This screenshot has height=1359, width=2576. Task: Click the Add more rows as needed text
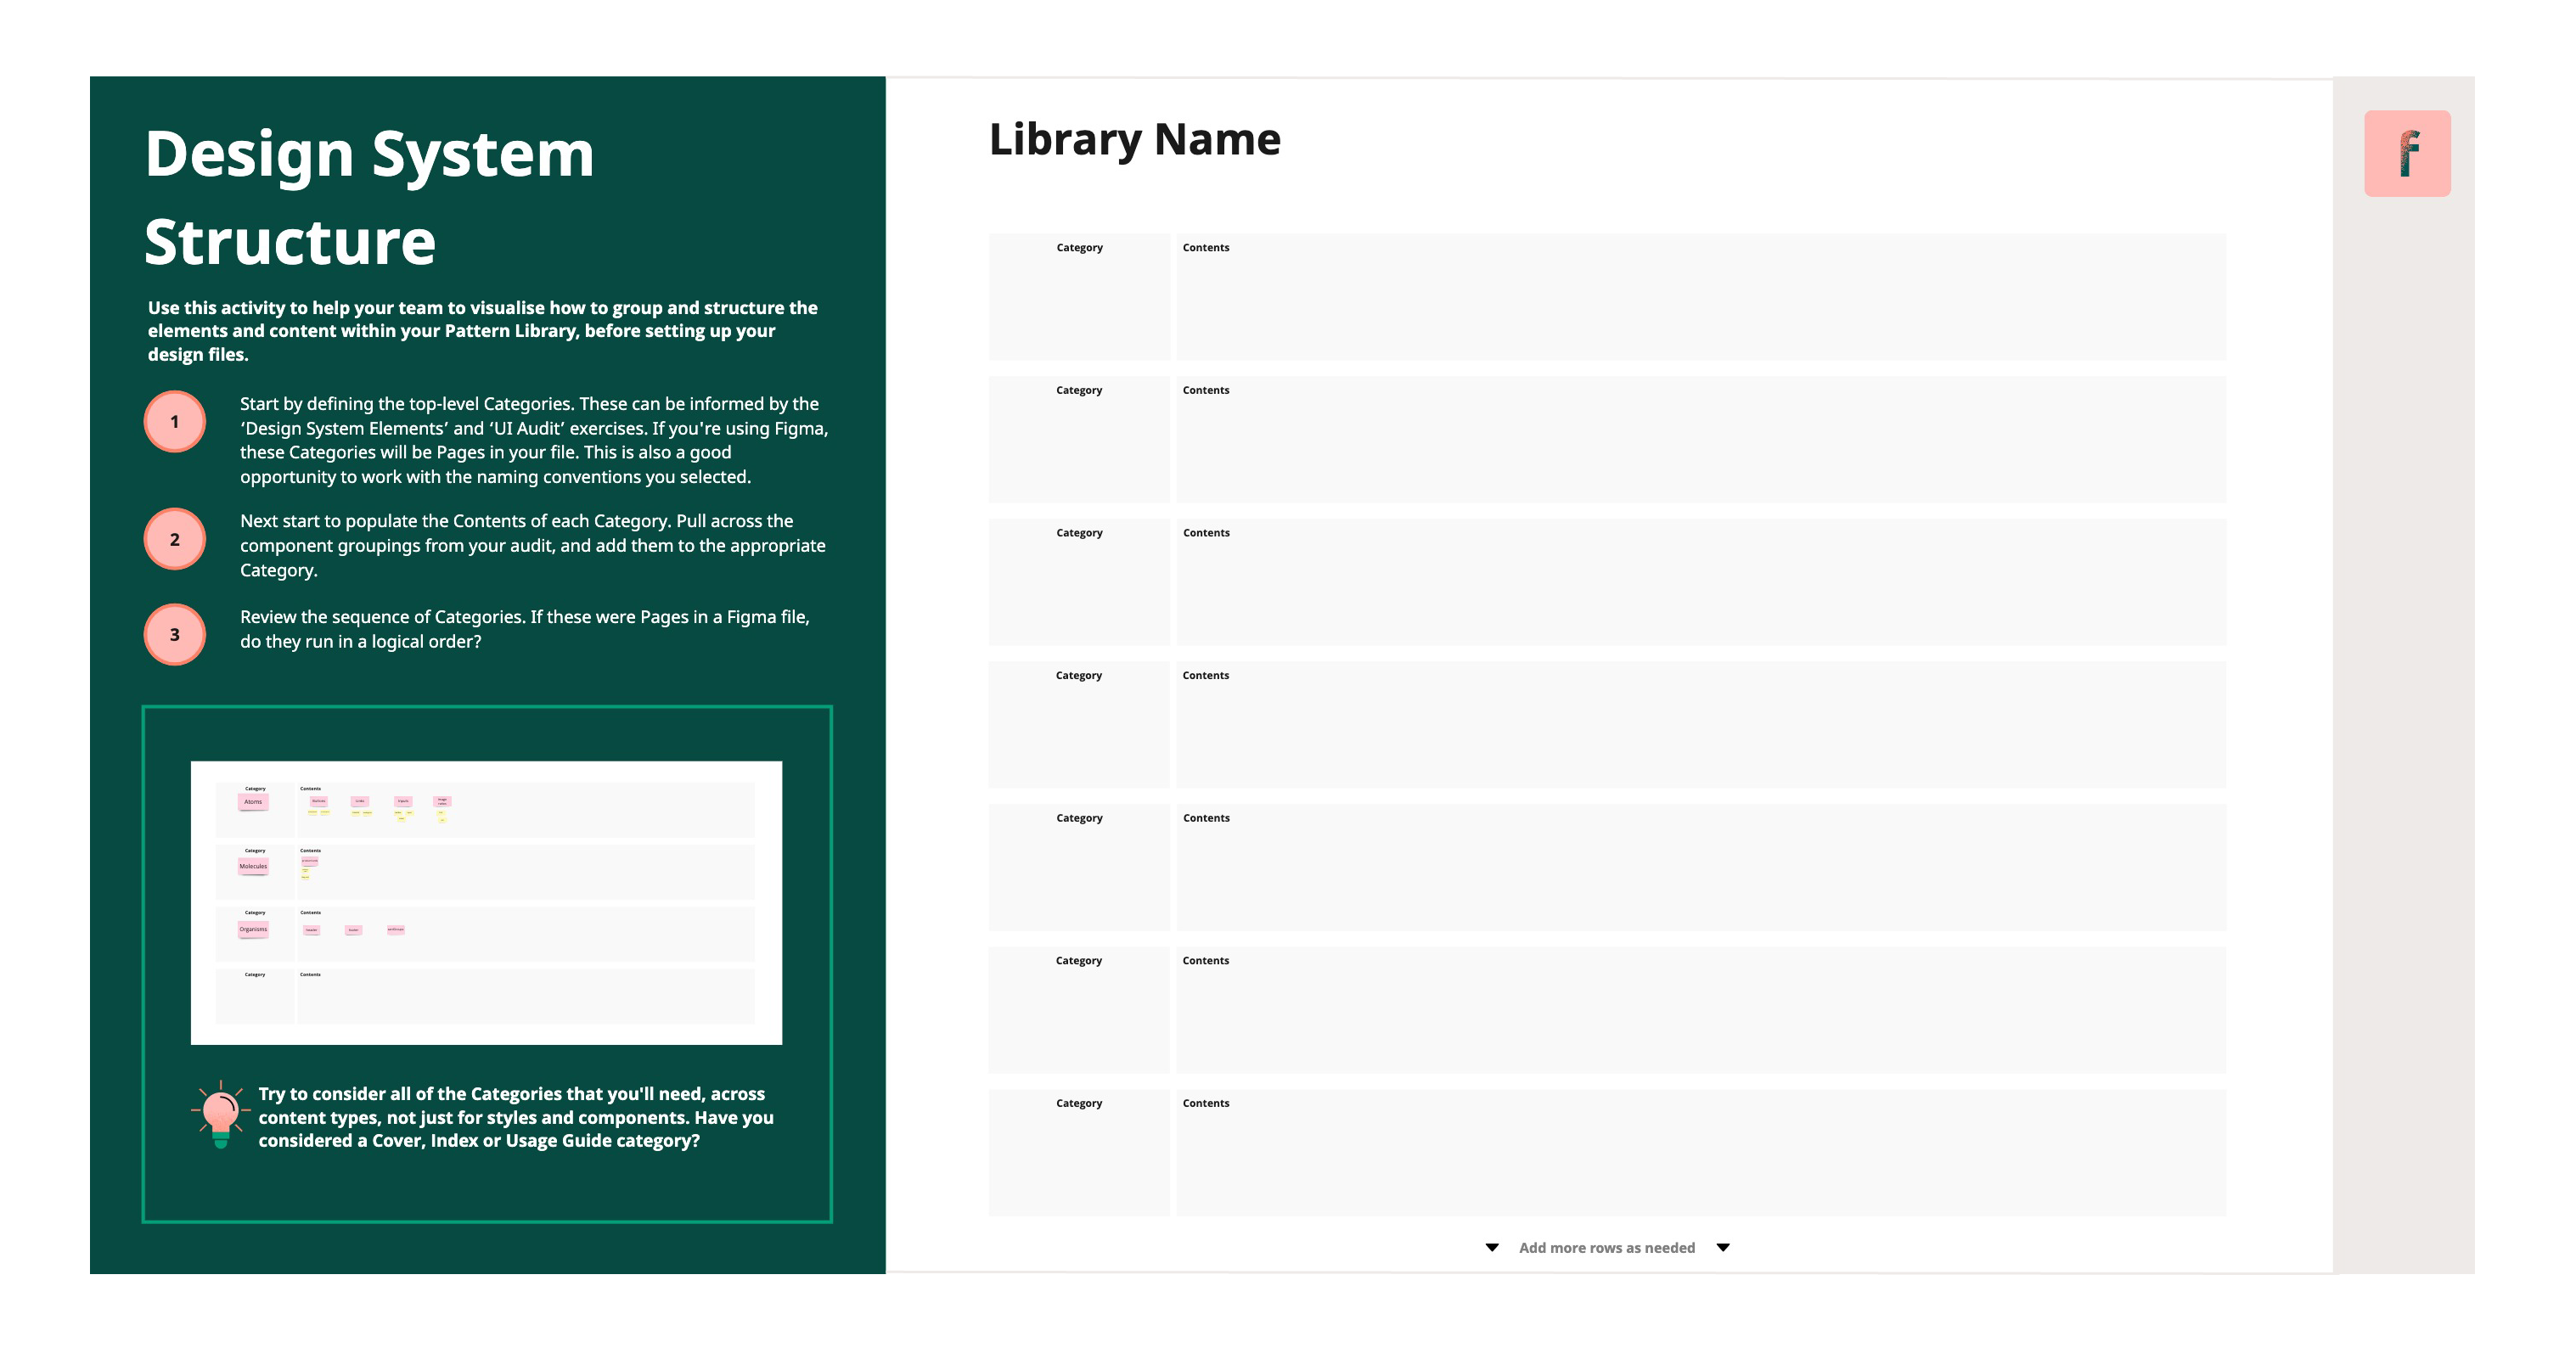point(1606,1247)
